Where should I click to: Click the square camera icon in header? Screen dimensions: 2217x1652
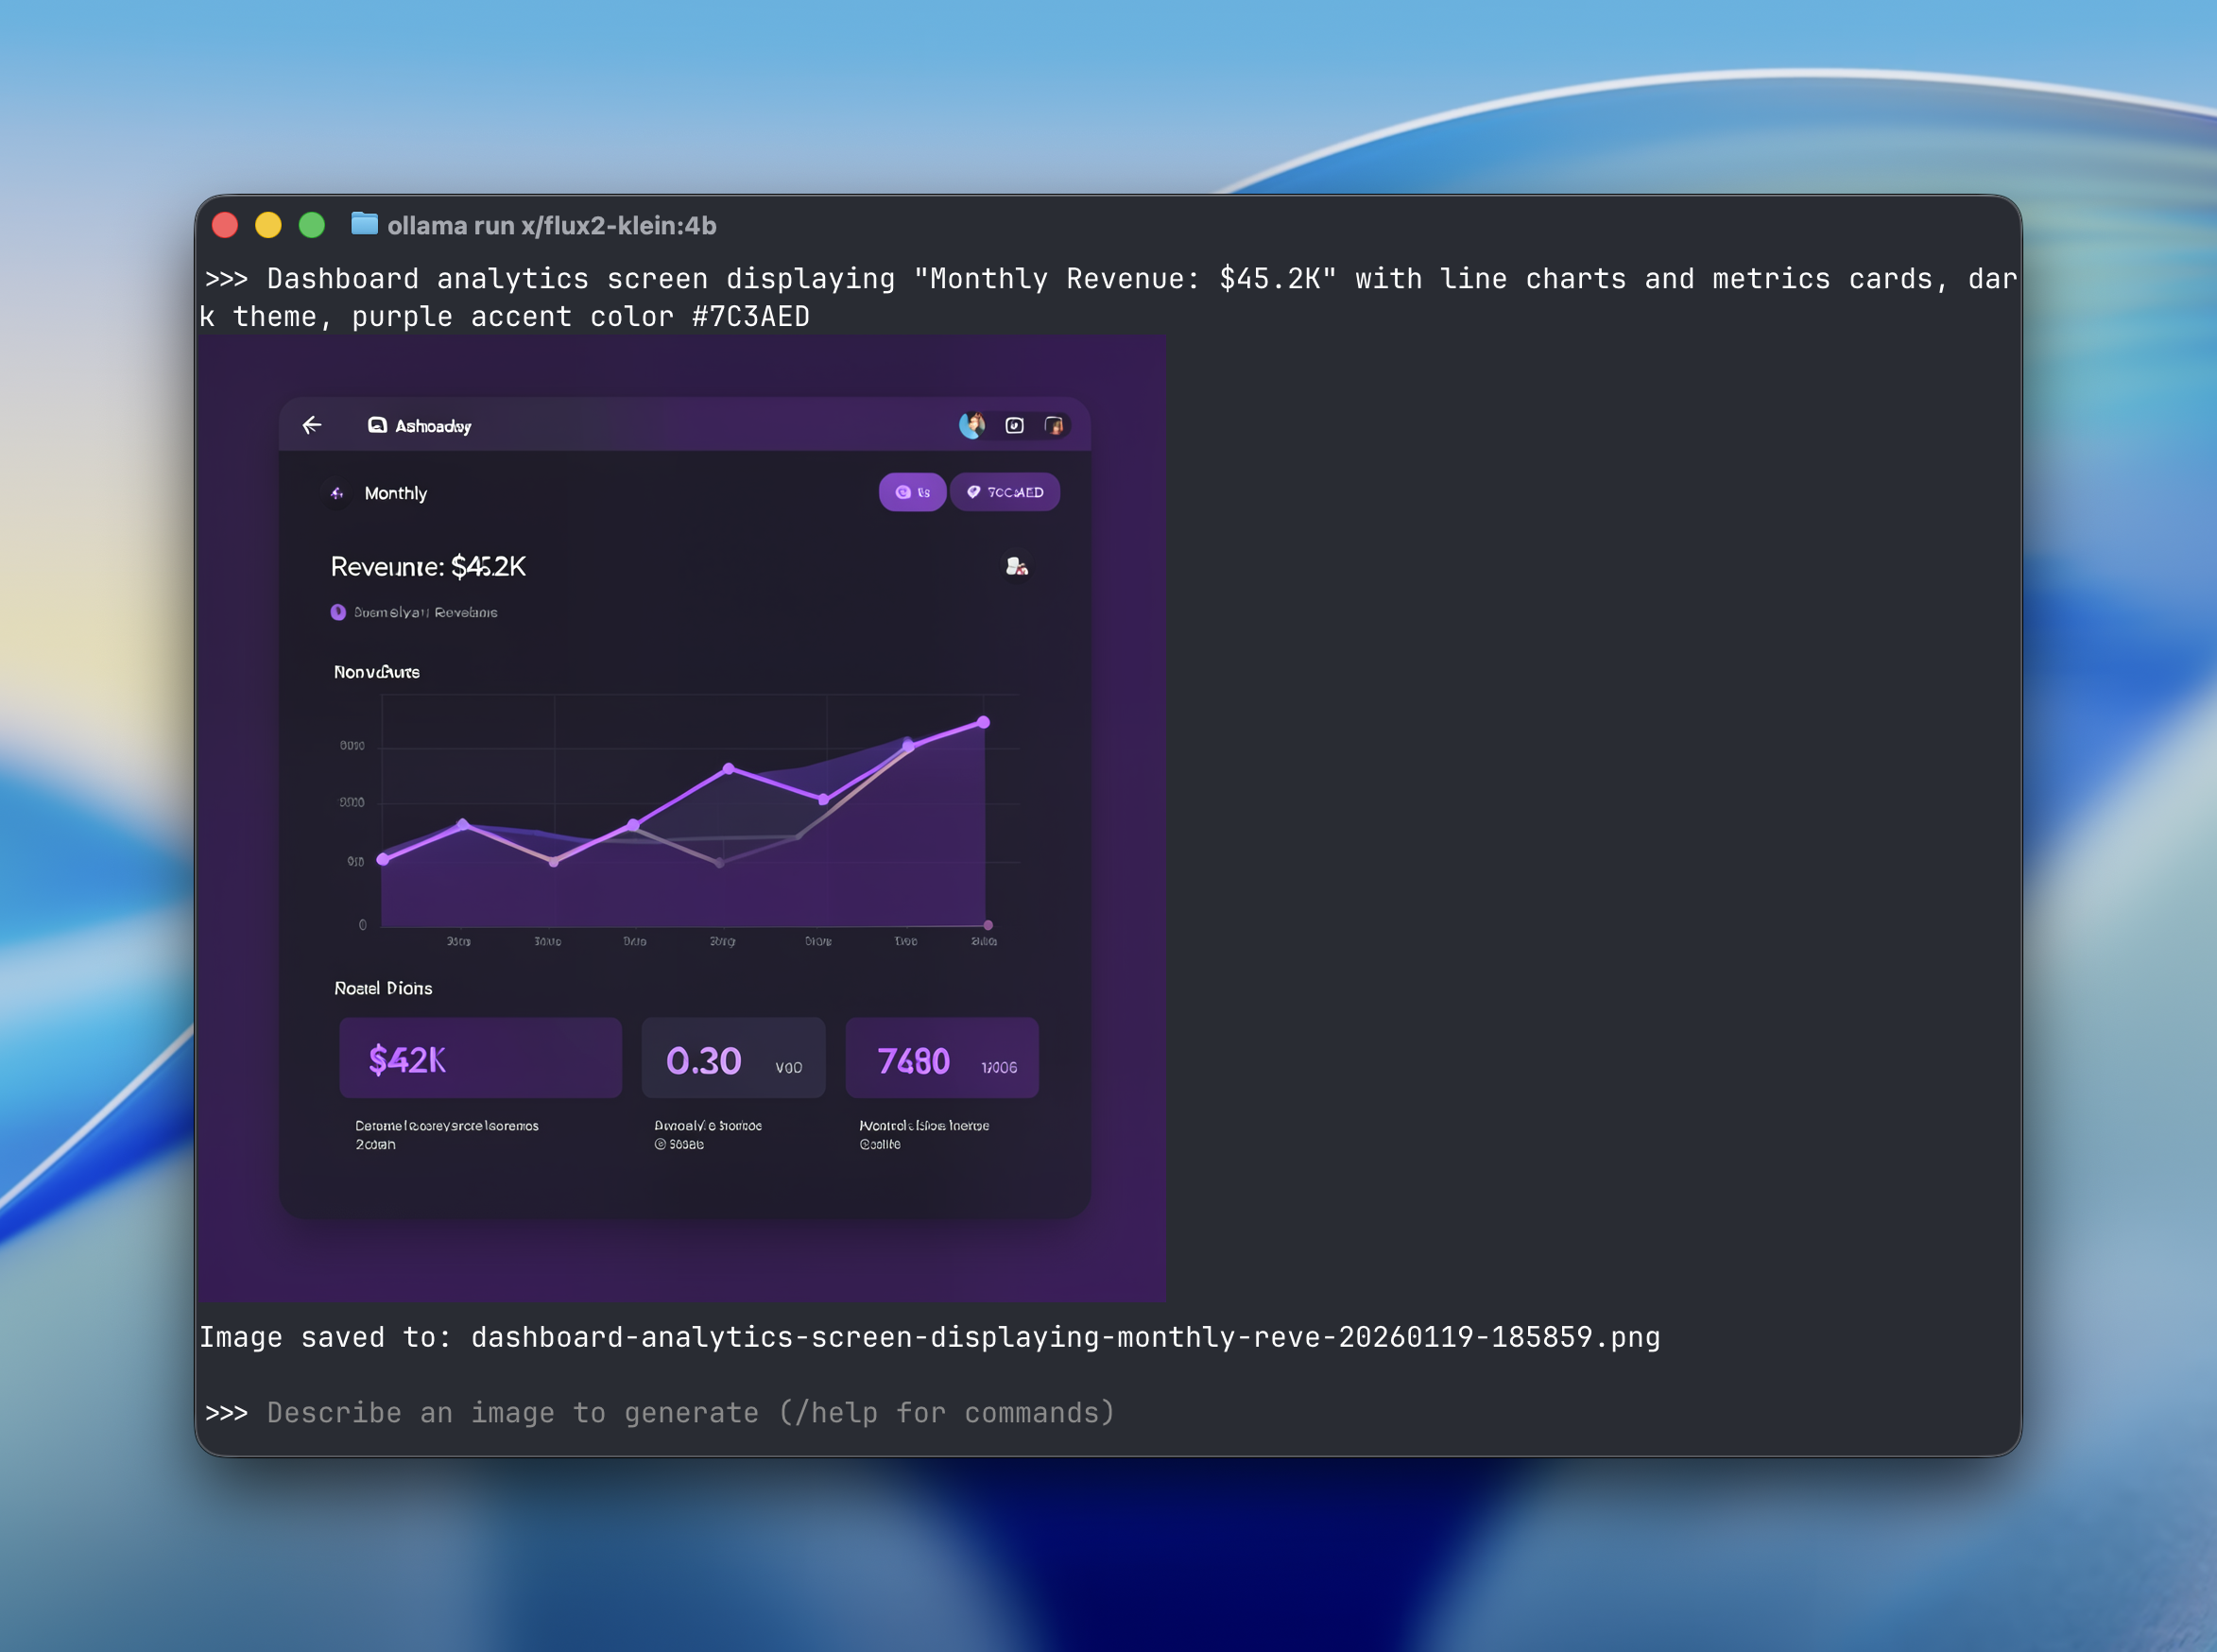tap(1014, 425)
